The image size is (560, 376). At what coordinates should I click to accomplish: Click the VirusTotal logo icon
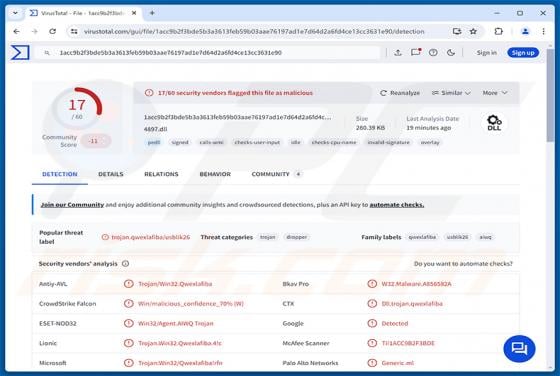pyautogui.click(x=20, y=52)
